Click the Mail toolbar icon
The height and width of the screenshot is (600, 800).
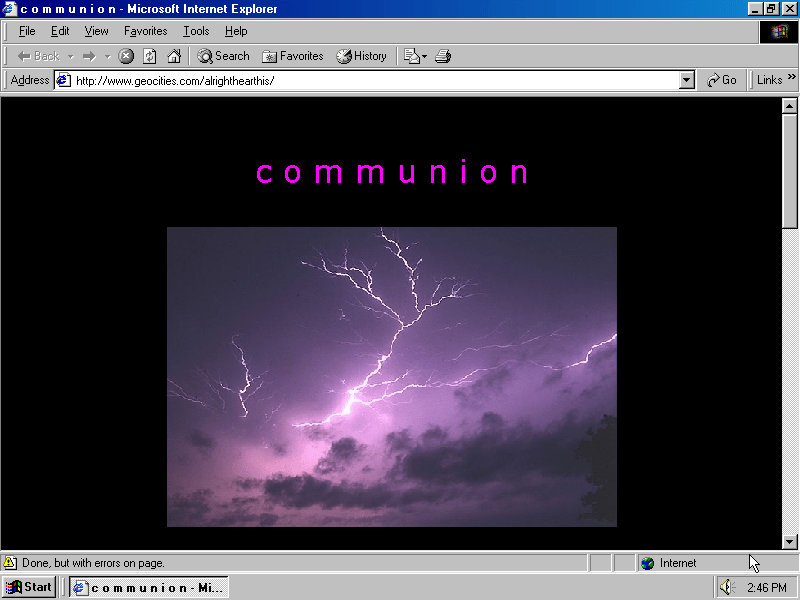coord(411,56)
